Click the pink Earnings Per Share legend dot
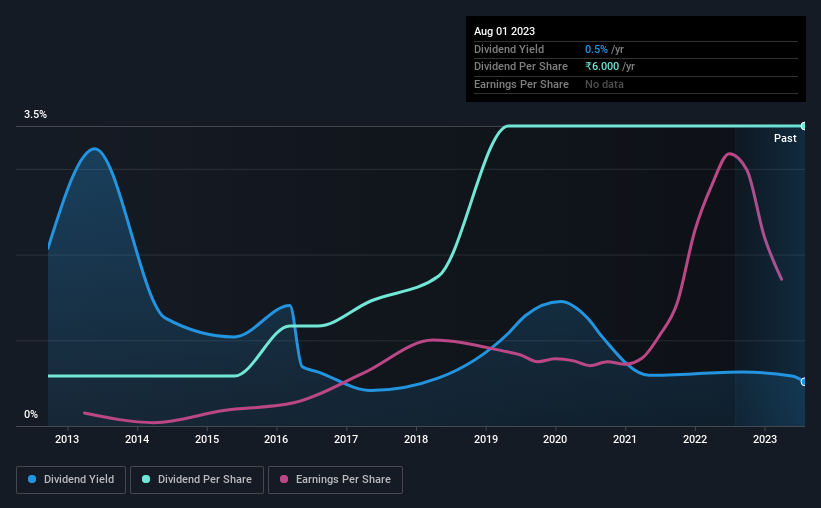 [x=284, y=479]
